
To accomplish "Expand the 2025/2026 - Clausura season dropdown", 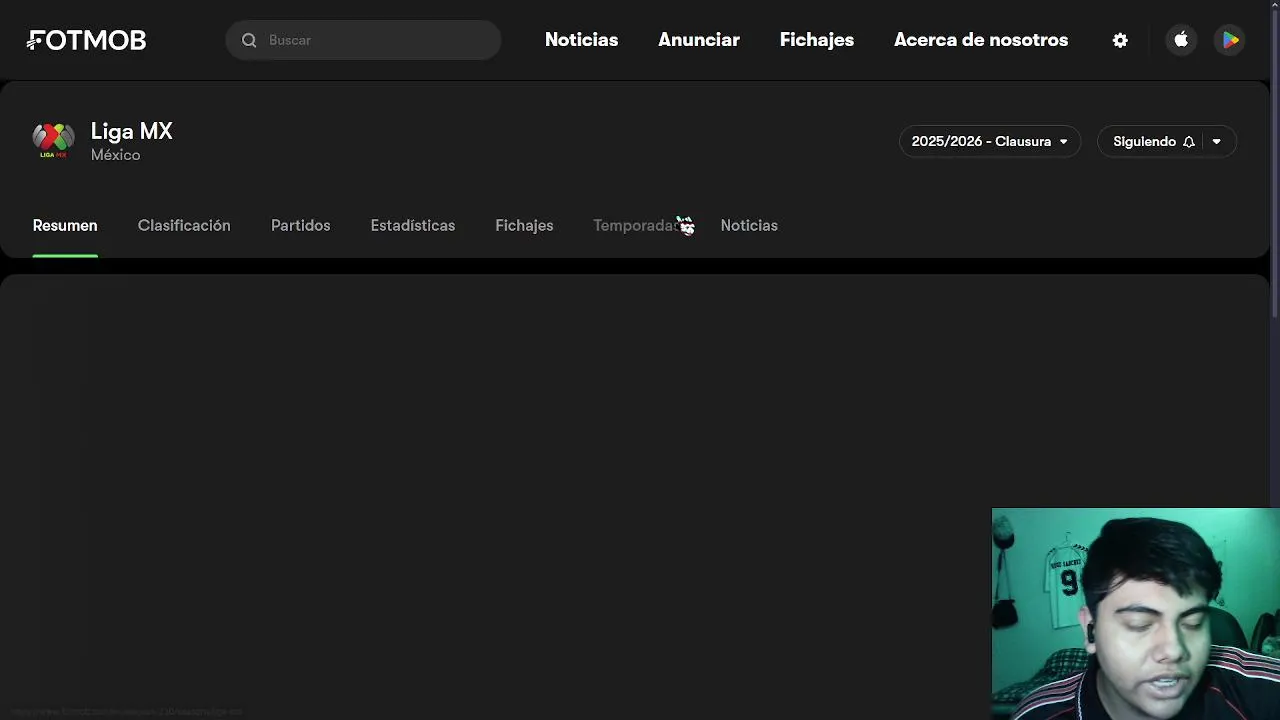I will coord(989,141).
